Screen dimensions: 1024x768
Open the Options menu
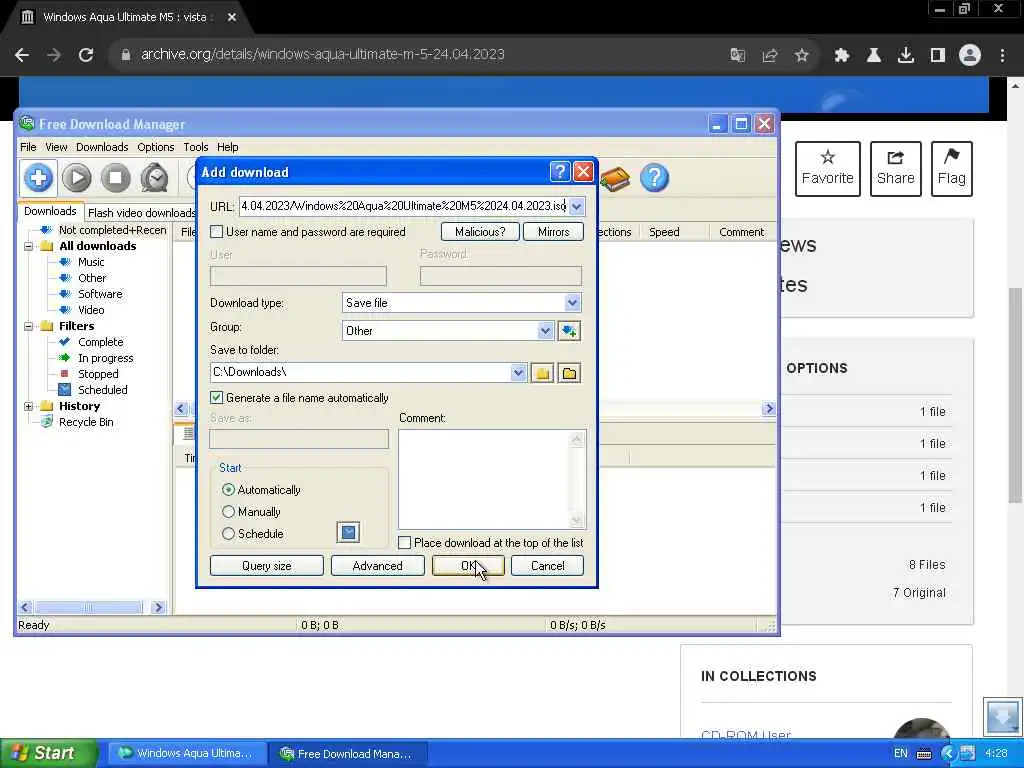pyautogui.click(x=155, y=147)
